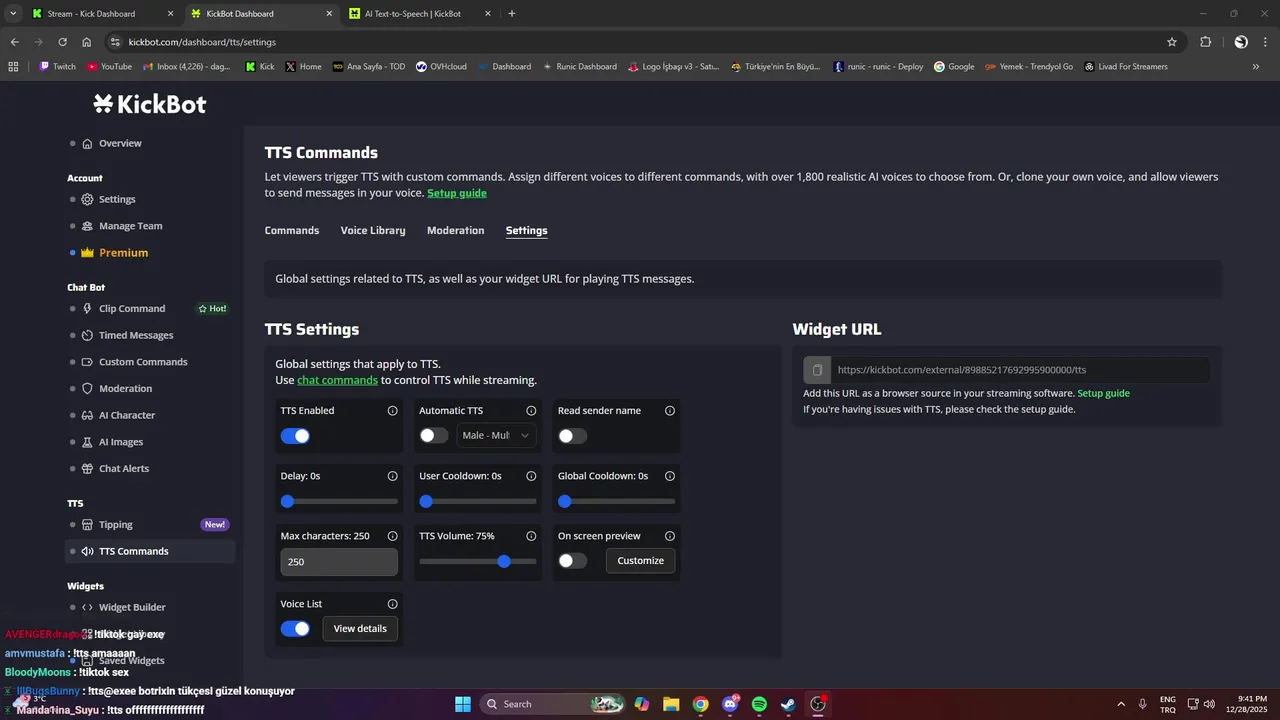Click the Windows taskbar Search box
Image resolution: width=1280 pixels, height=720 pixels.
(553, 704)
